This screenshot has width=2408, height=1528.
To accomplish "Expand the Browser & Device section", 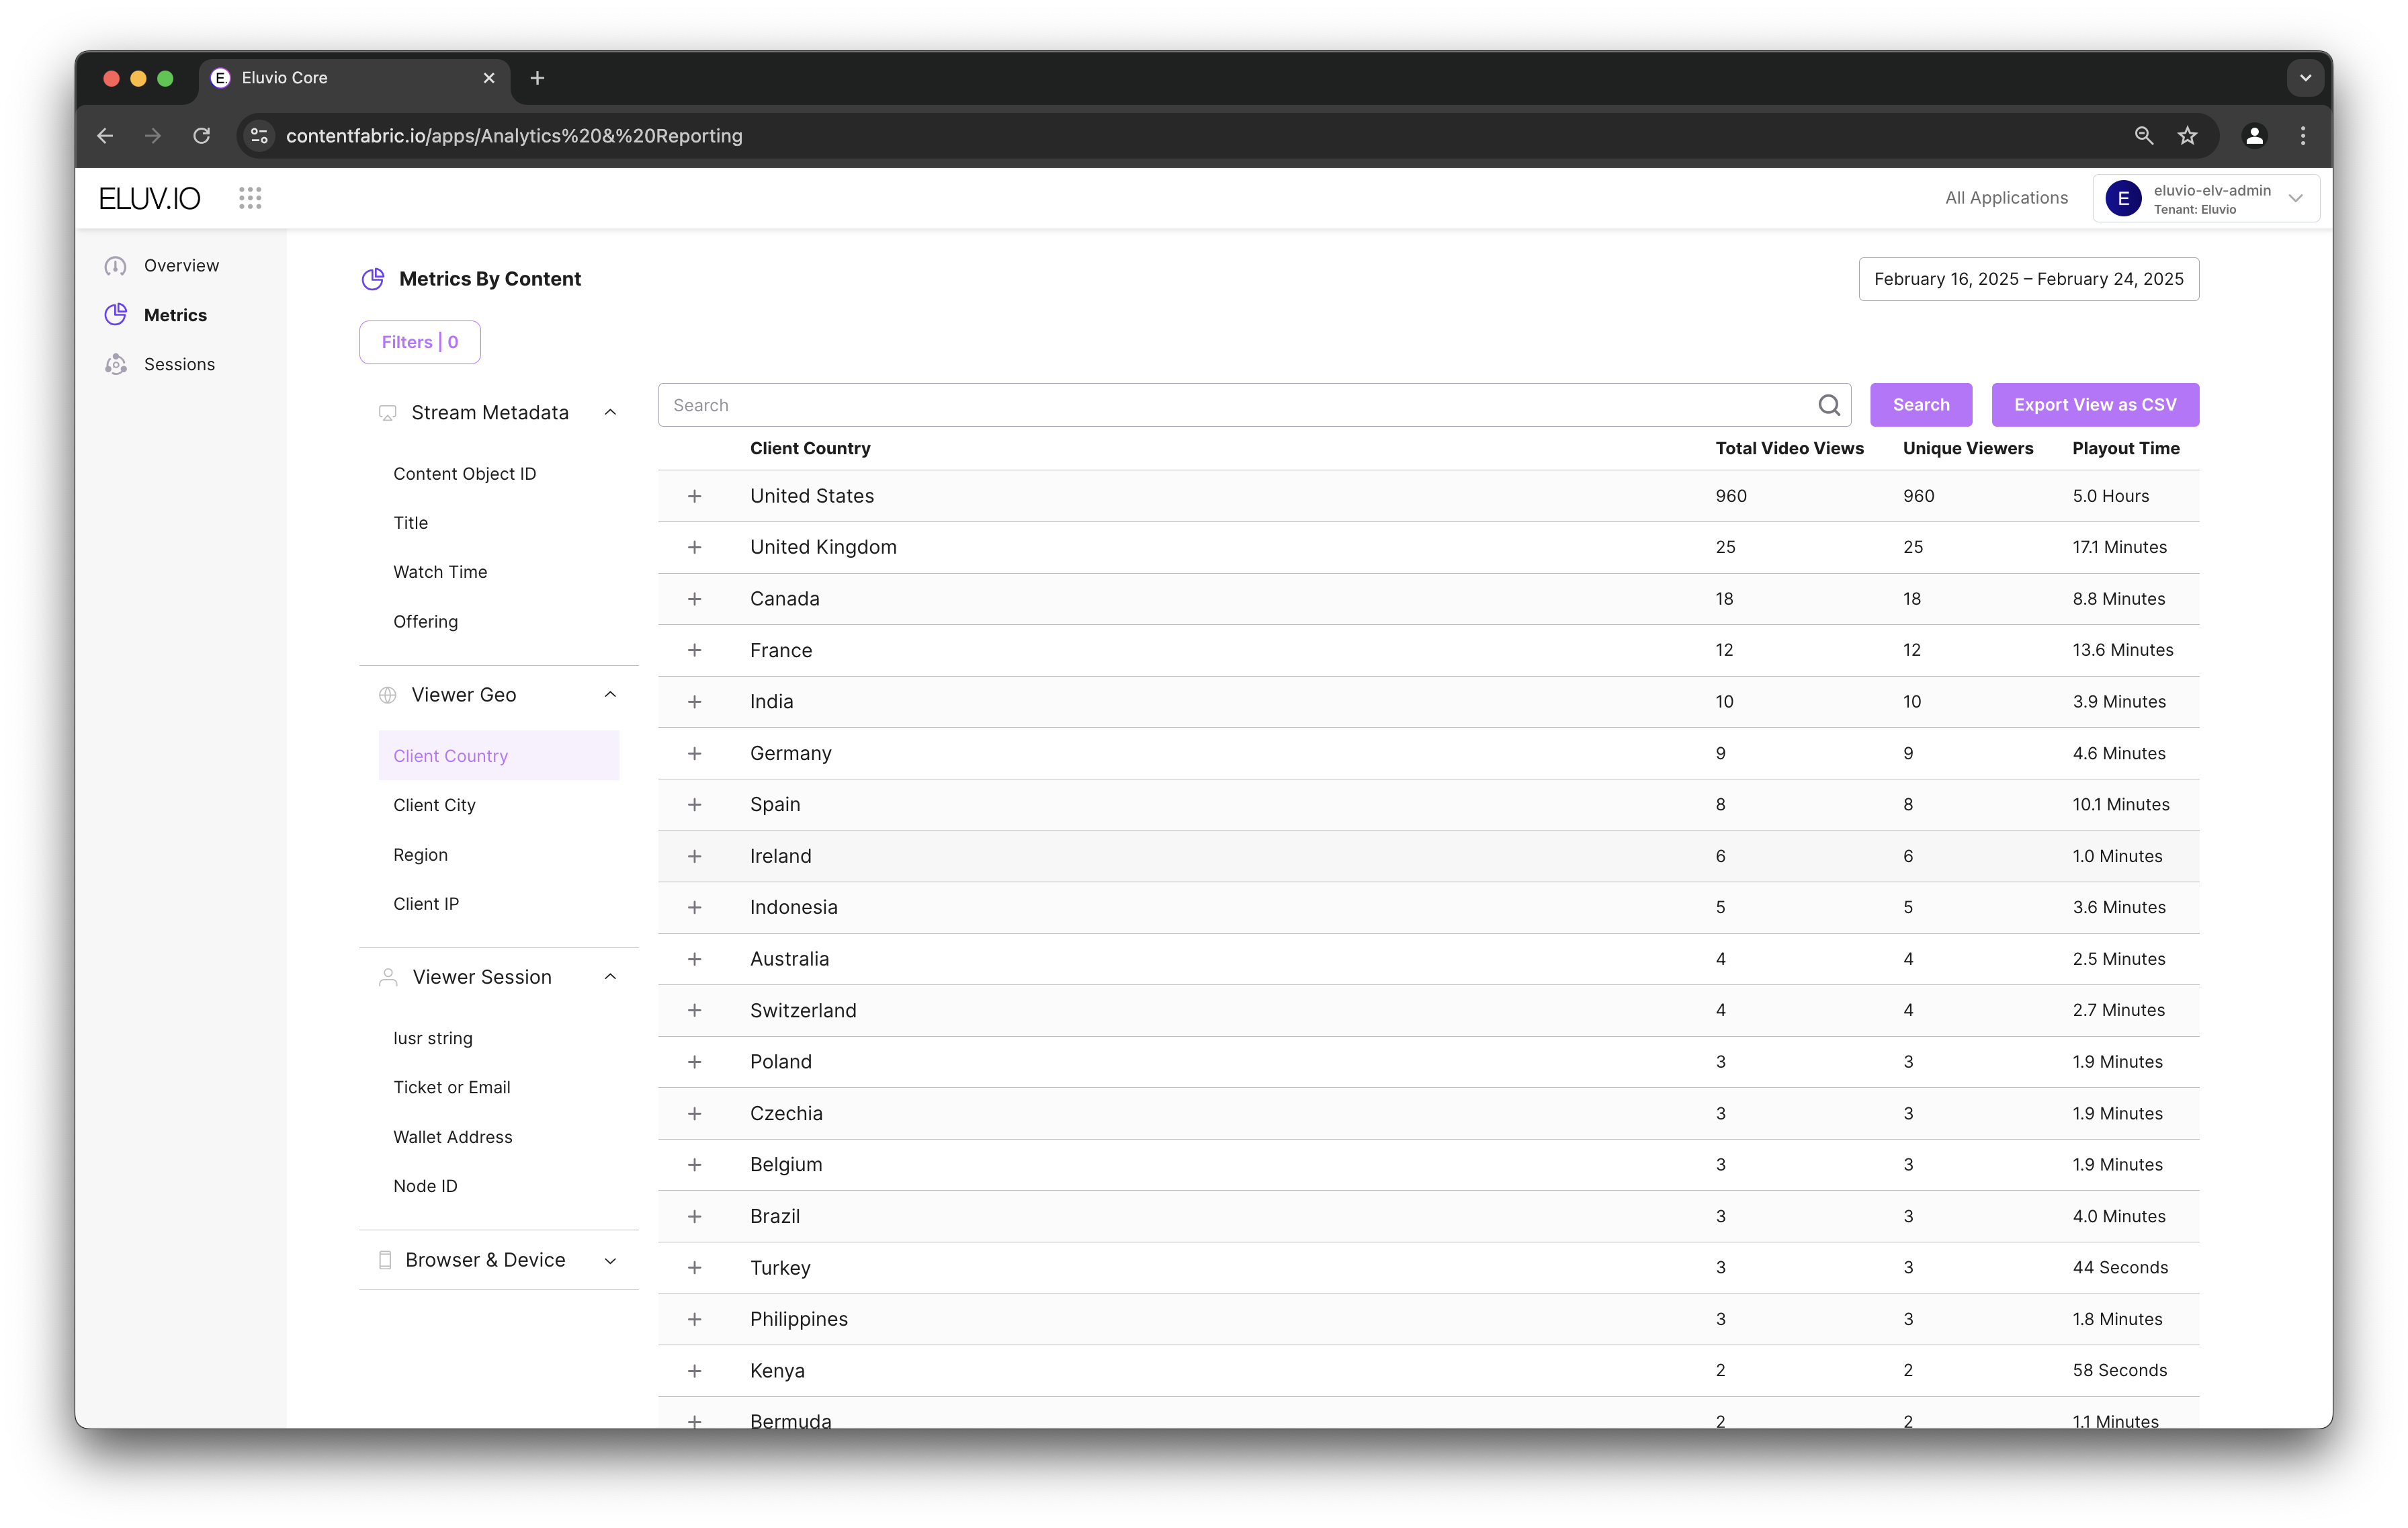I will pyautogui.click(x=610, y=1260).
